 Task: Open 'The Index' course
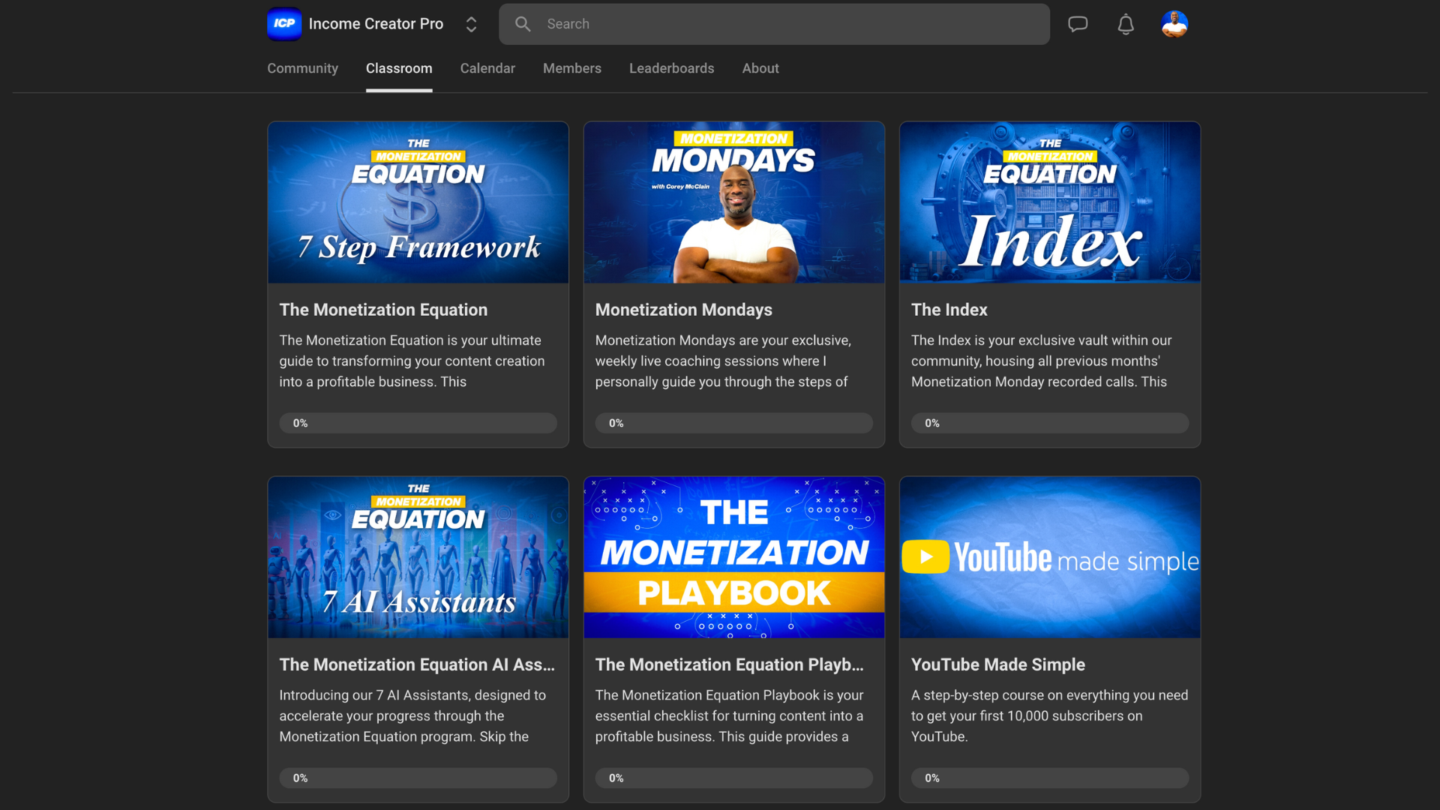948,309
